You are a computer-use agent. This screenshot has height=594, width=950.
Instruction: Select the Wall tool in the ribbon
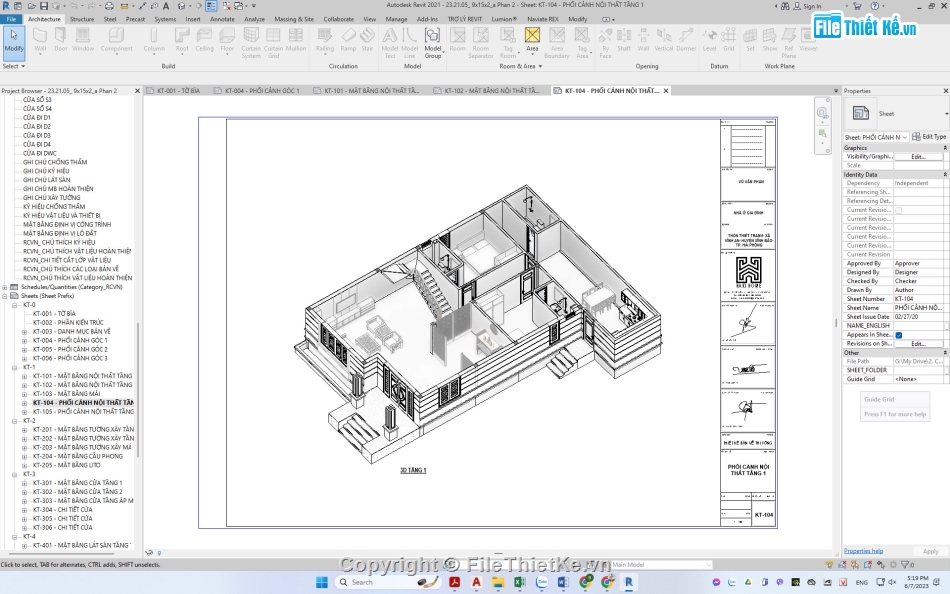pyautogui.click(x=40, y=41)
